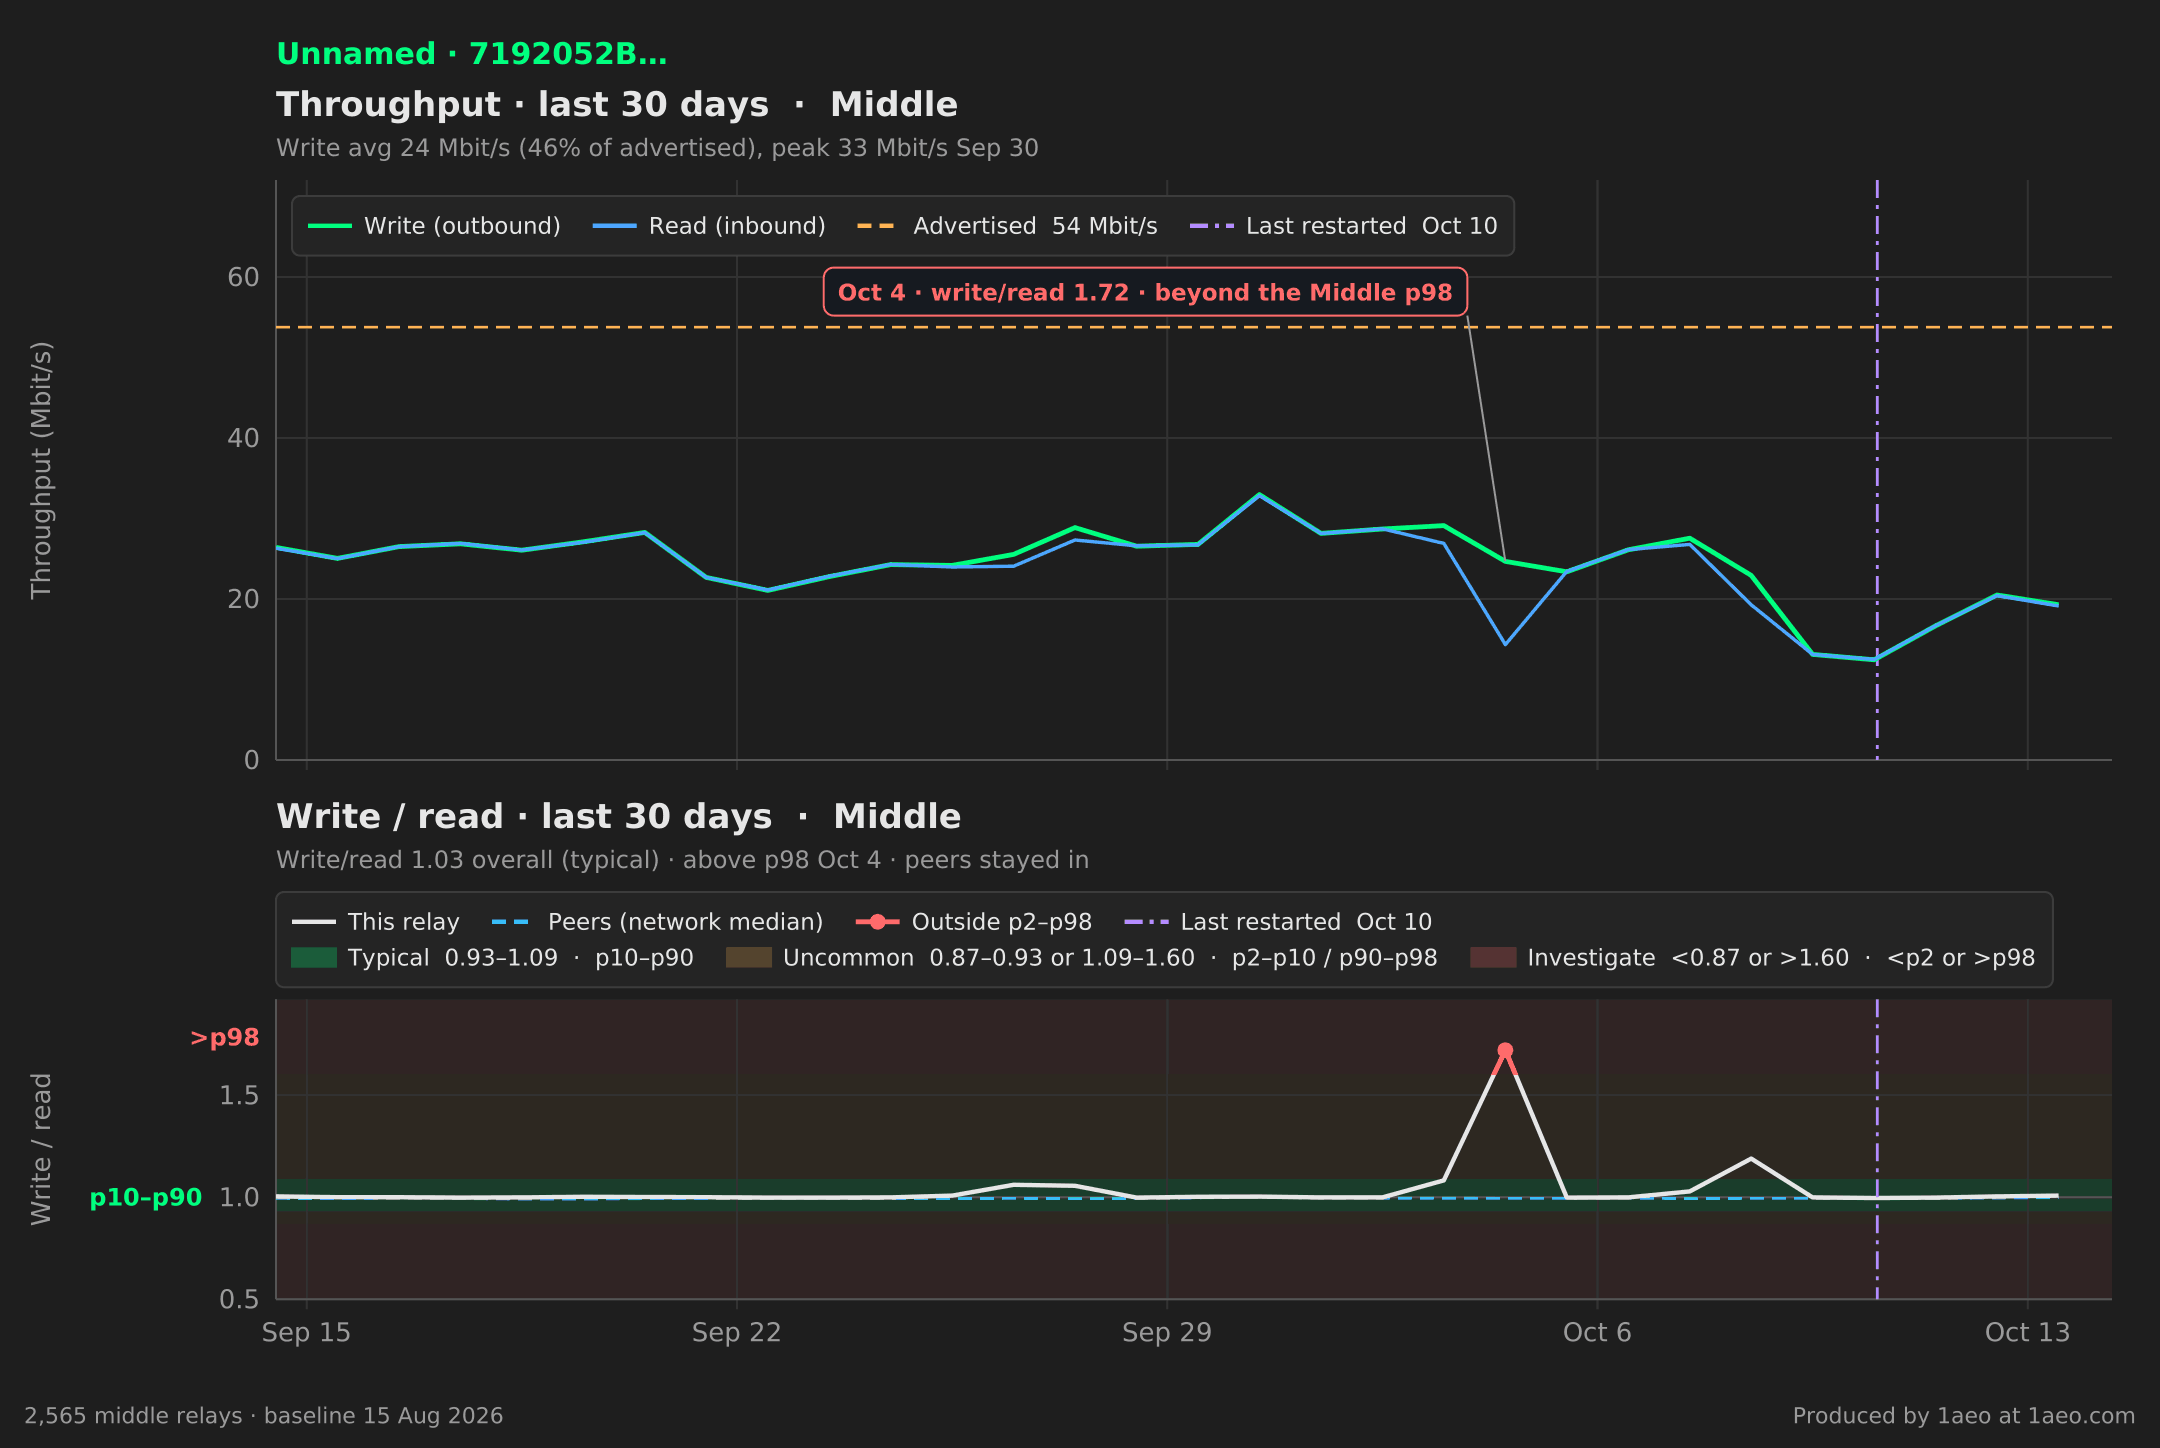2160x1448 pixels.
Task: Click the Read (inbound) legend entry
Action: click(709, 226)
